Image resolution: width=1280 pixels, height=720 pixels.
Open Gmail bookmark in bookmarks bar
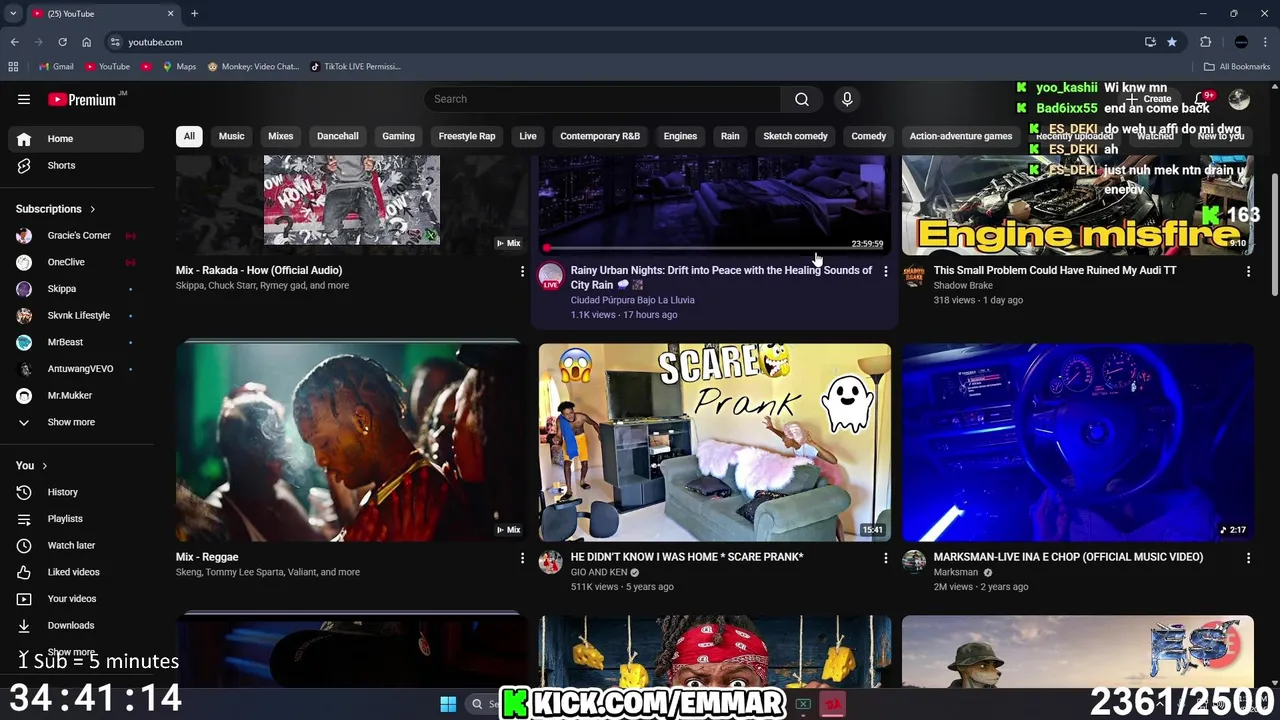56,67
